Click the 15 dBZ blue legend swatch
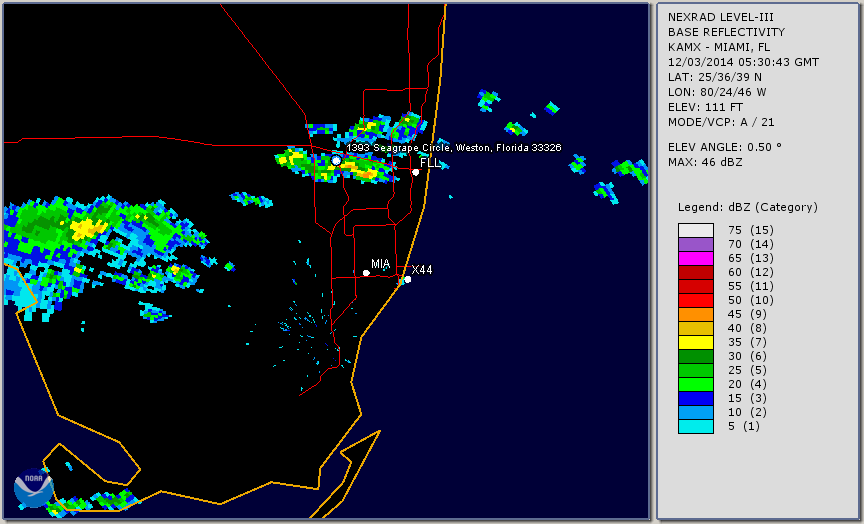This screenshot has height=524, width=864. (696, 398)
